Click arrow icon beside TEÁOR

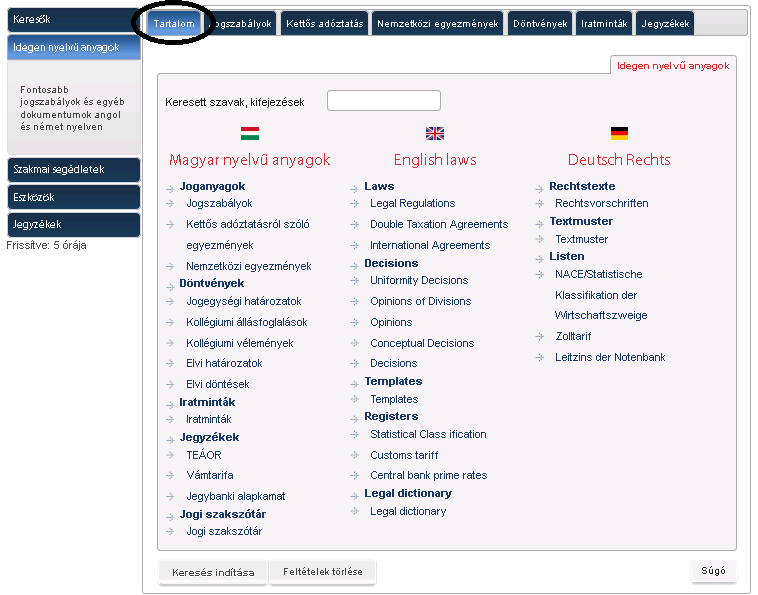(170, 455)
